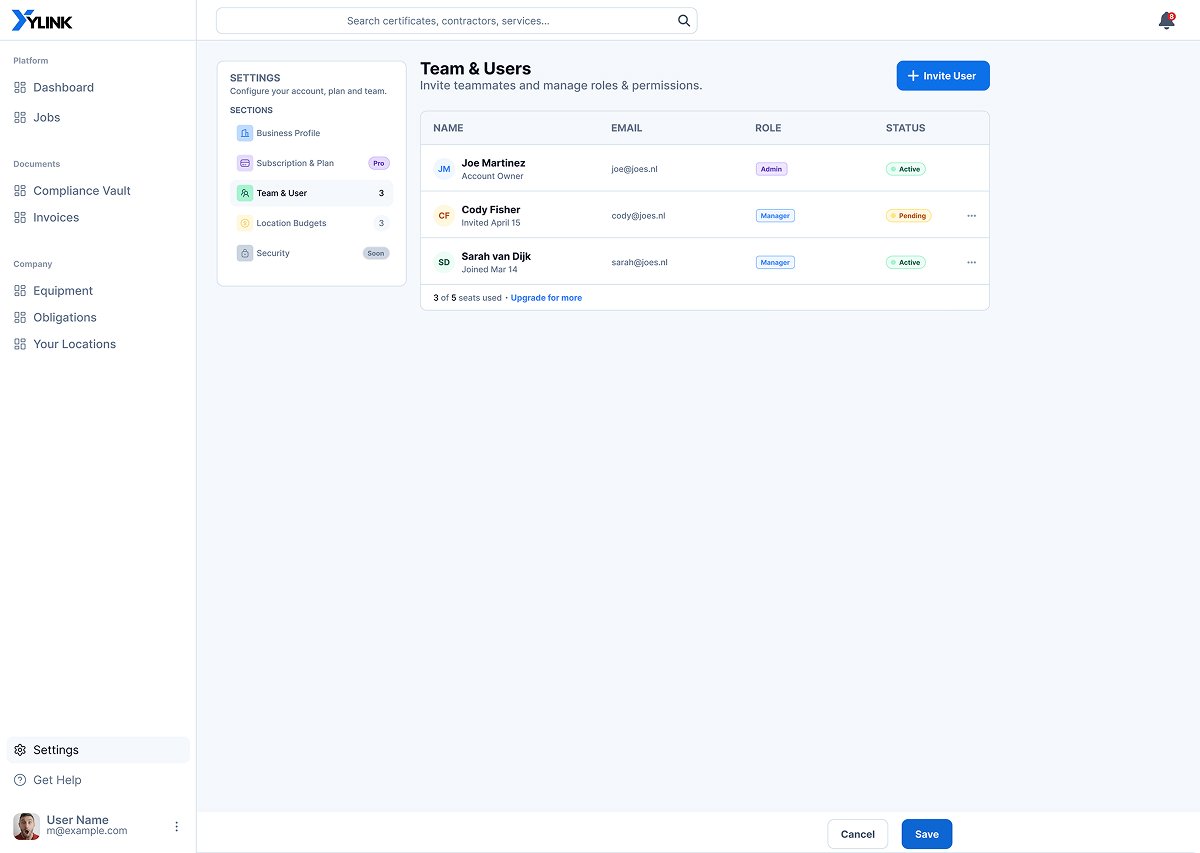Select the Business Profile section
This screenshot has width=1200, height=853.
click(311, 133)
